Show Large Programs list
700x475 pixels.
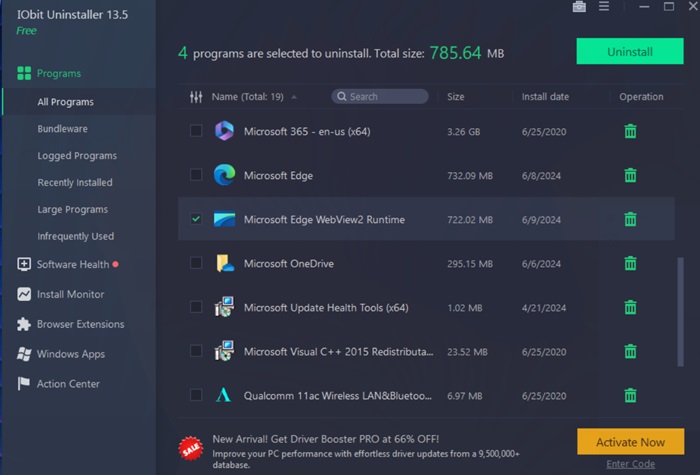coord(73,209)
